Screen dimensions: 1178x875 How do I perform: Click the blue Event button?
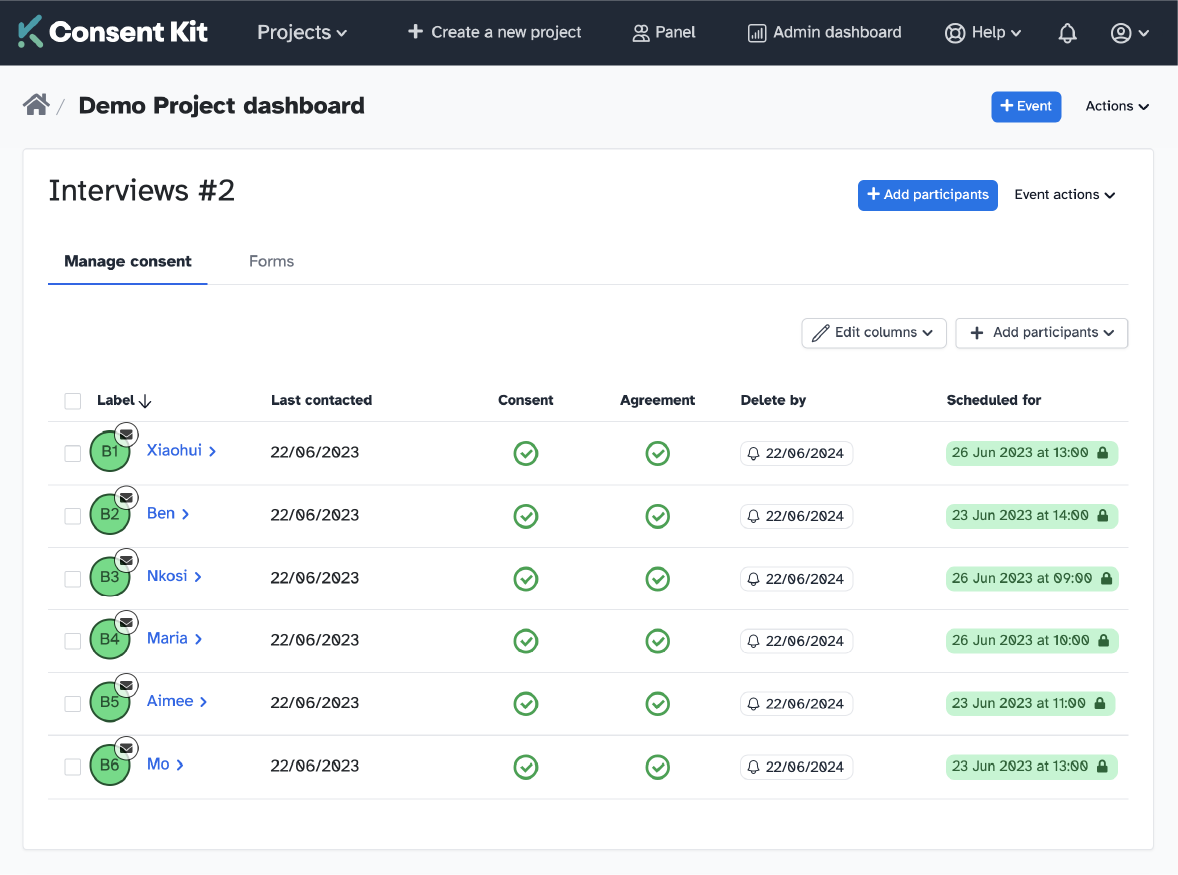[1026, 106]
